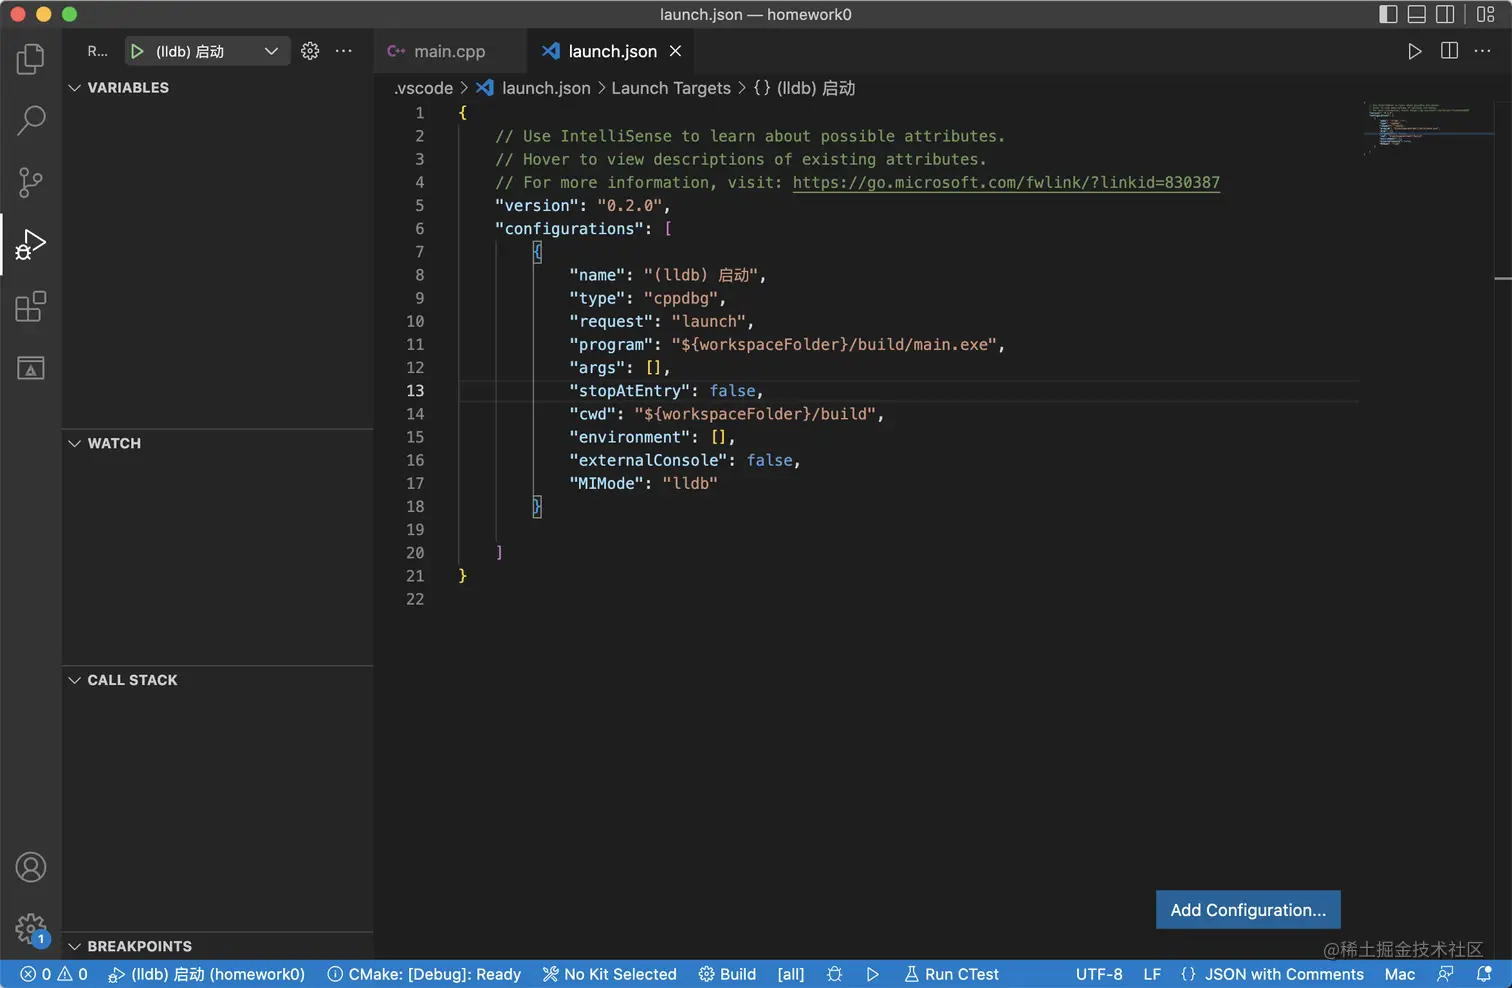Collapse the CALL STACK section
This screenshot has height=988, width=1512.
(x=132, y=680)
